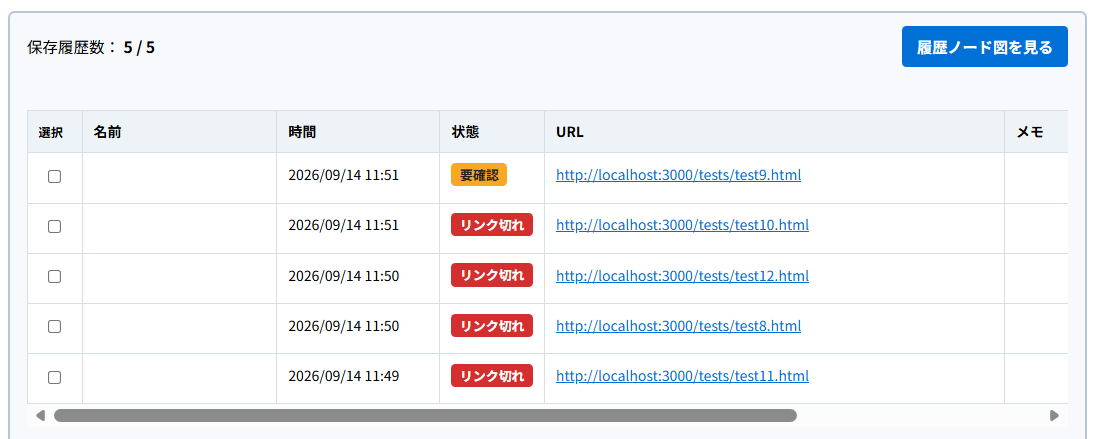
Task: Click the time cell in the test9.html row
Action: tap(358, 177)
